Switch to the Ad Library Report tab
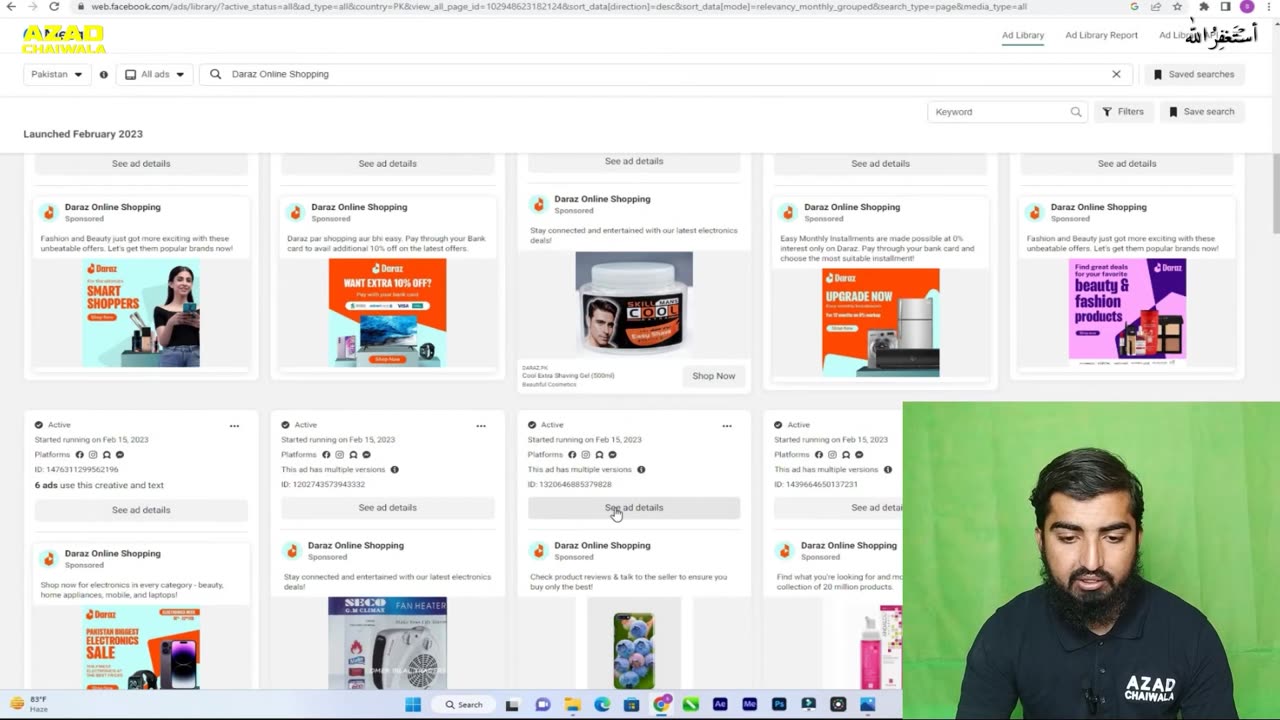The width and height of the screenshot is (1280, 720). tap(1101, 35)
